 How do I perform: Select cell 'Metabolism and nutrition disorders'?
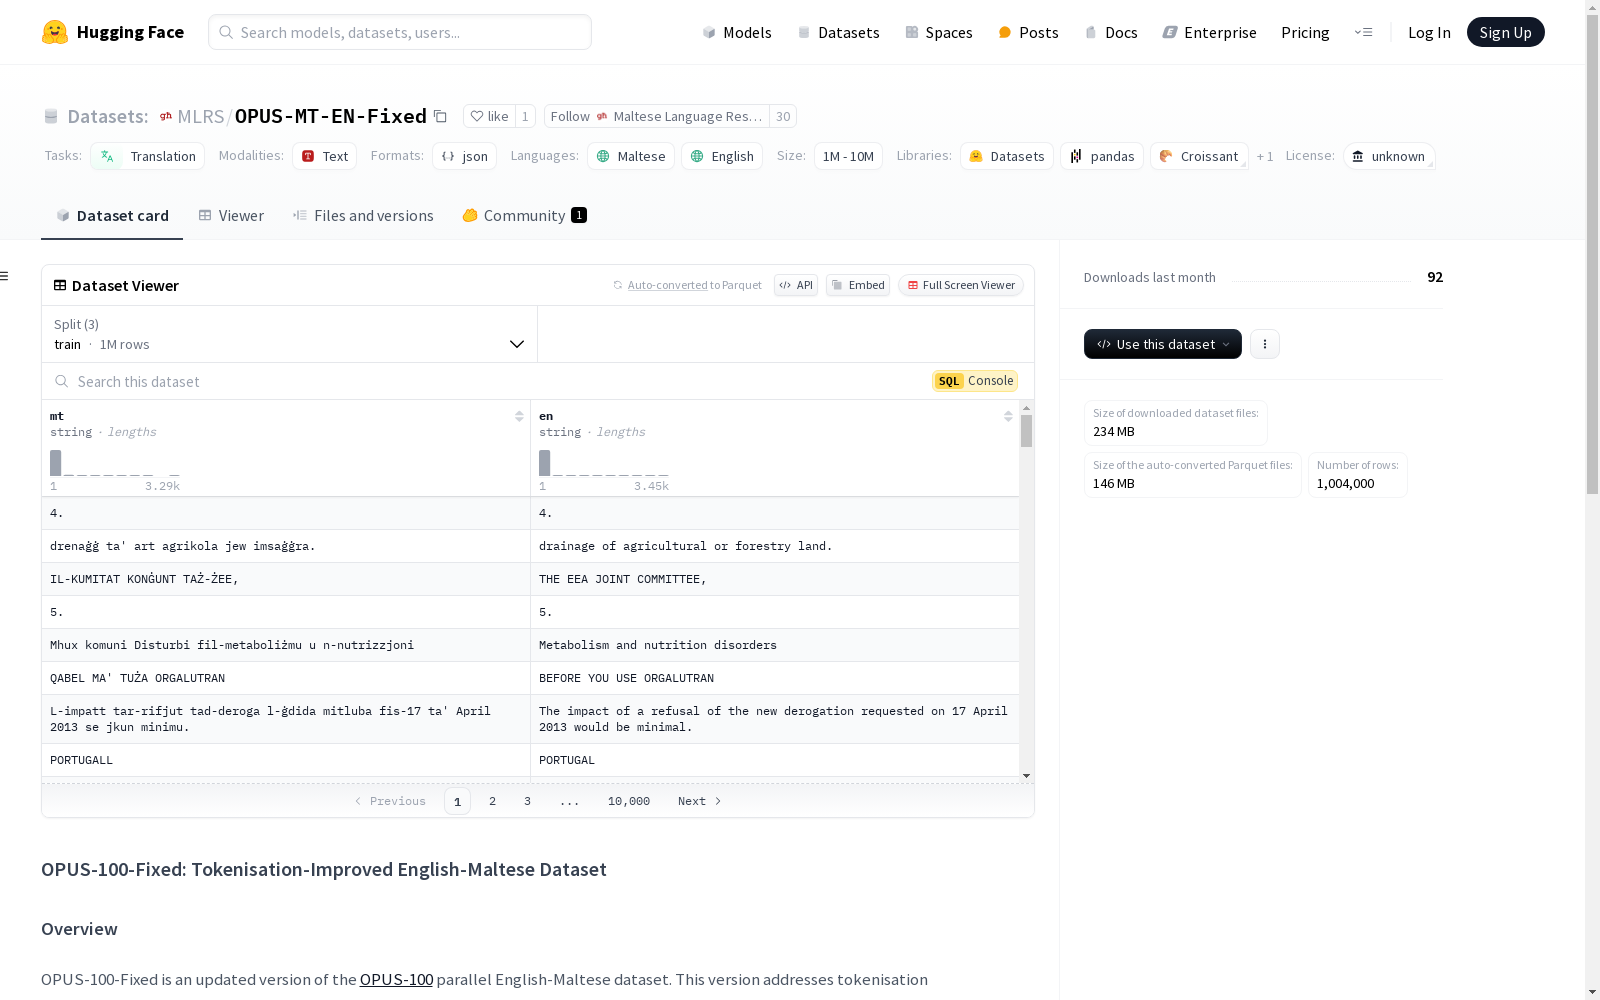point(775,645)
